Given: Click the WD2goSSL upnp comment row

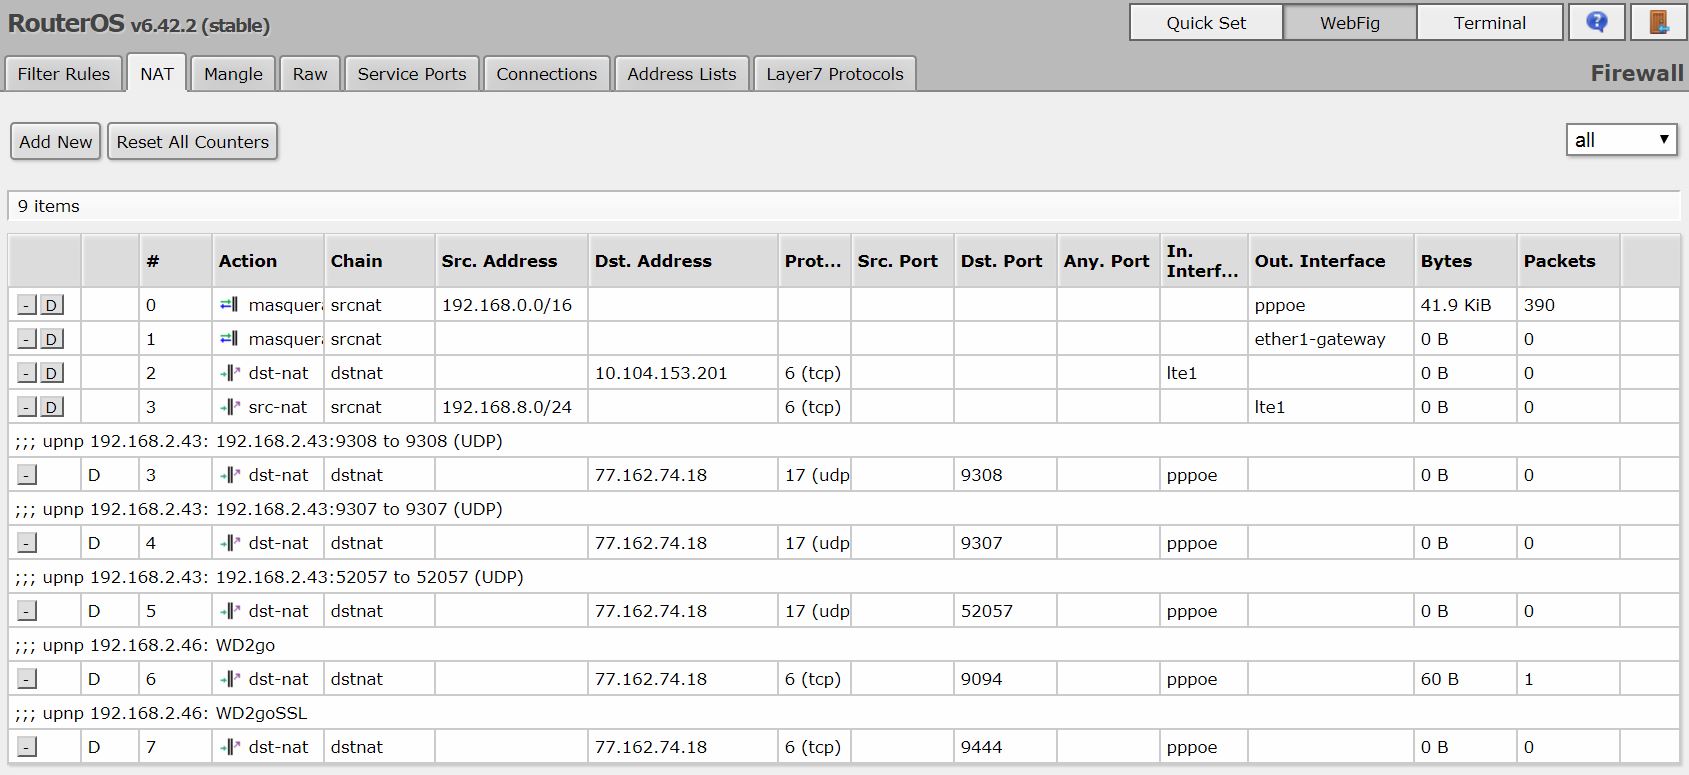Looking at the screenshot, I should (844, 713).
